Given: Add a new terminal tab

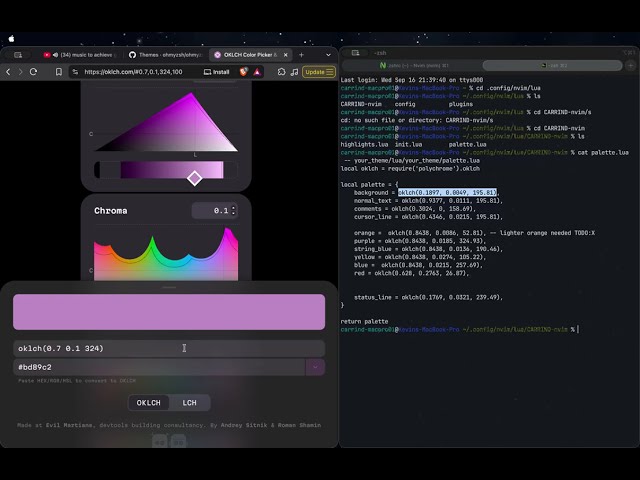Looking at the screenshot, I should (x=631, y=65).
